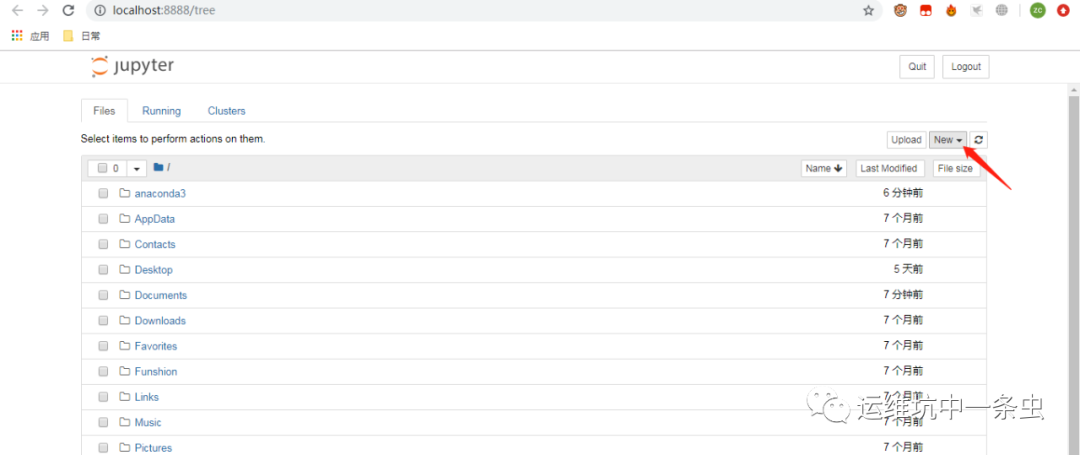Click the red update arrow icon

(1062, 11)
